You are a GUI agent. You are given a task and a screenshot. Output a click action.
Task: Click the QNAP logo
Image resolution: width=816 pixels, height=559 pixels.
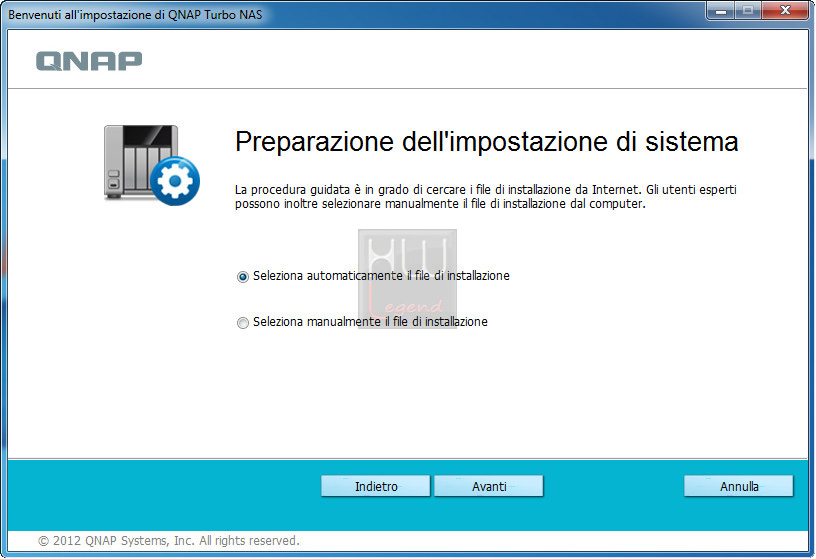point(89,61)
